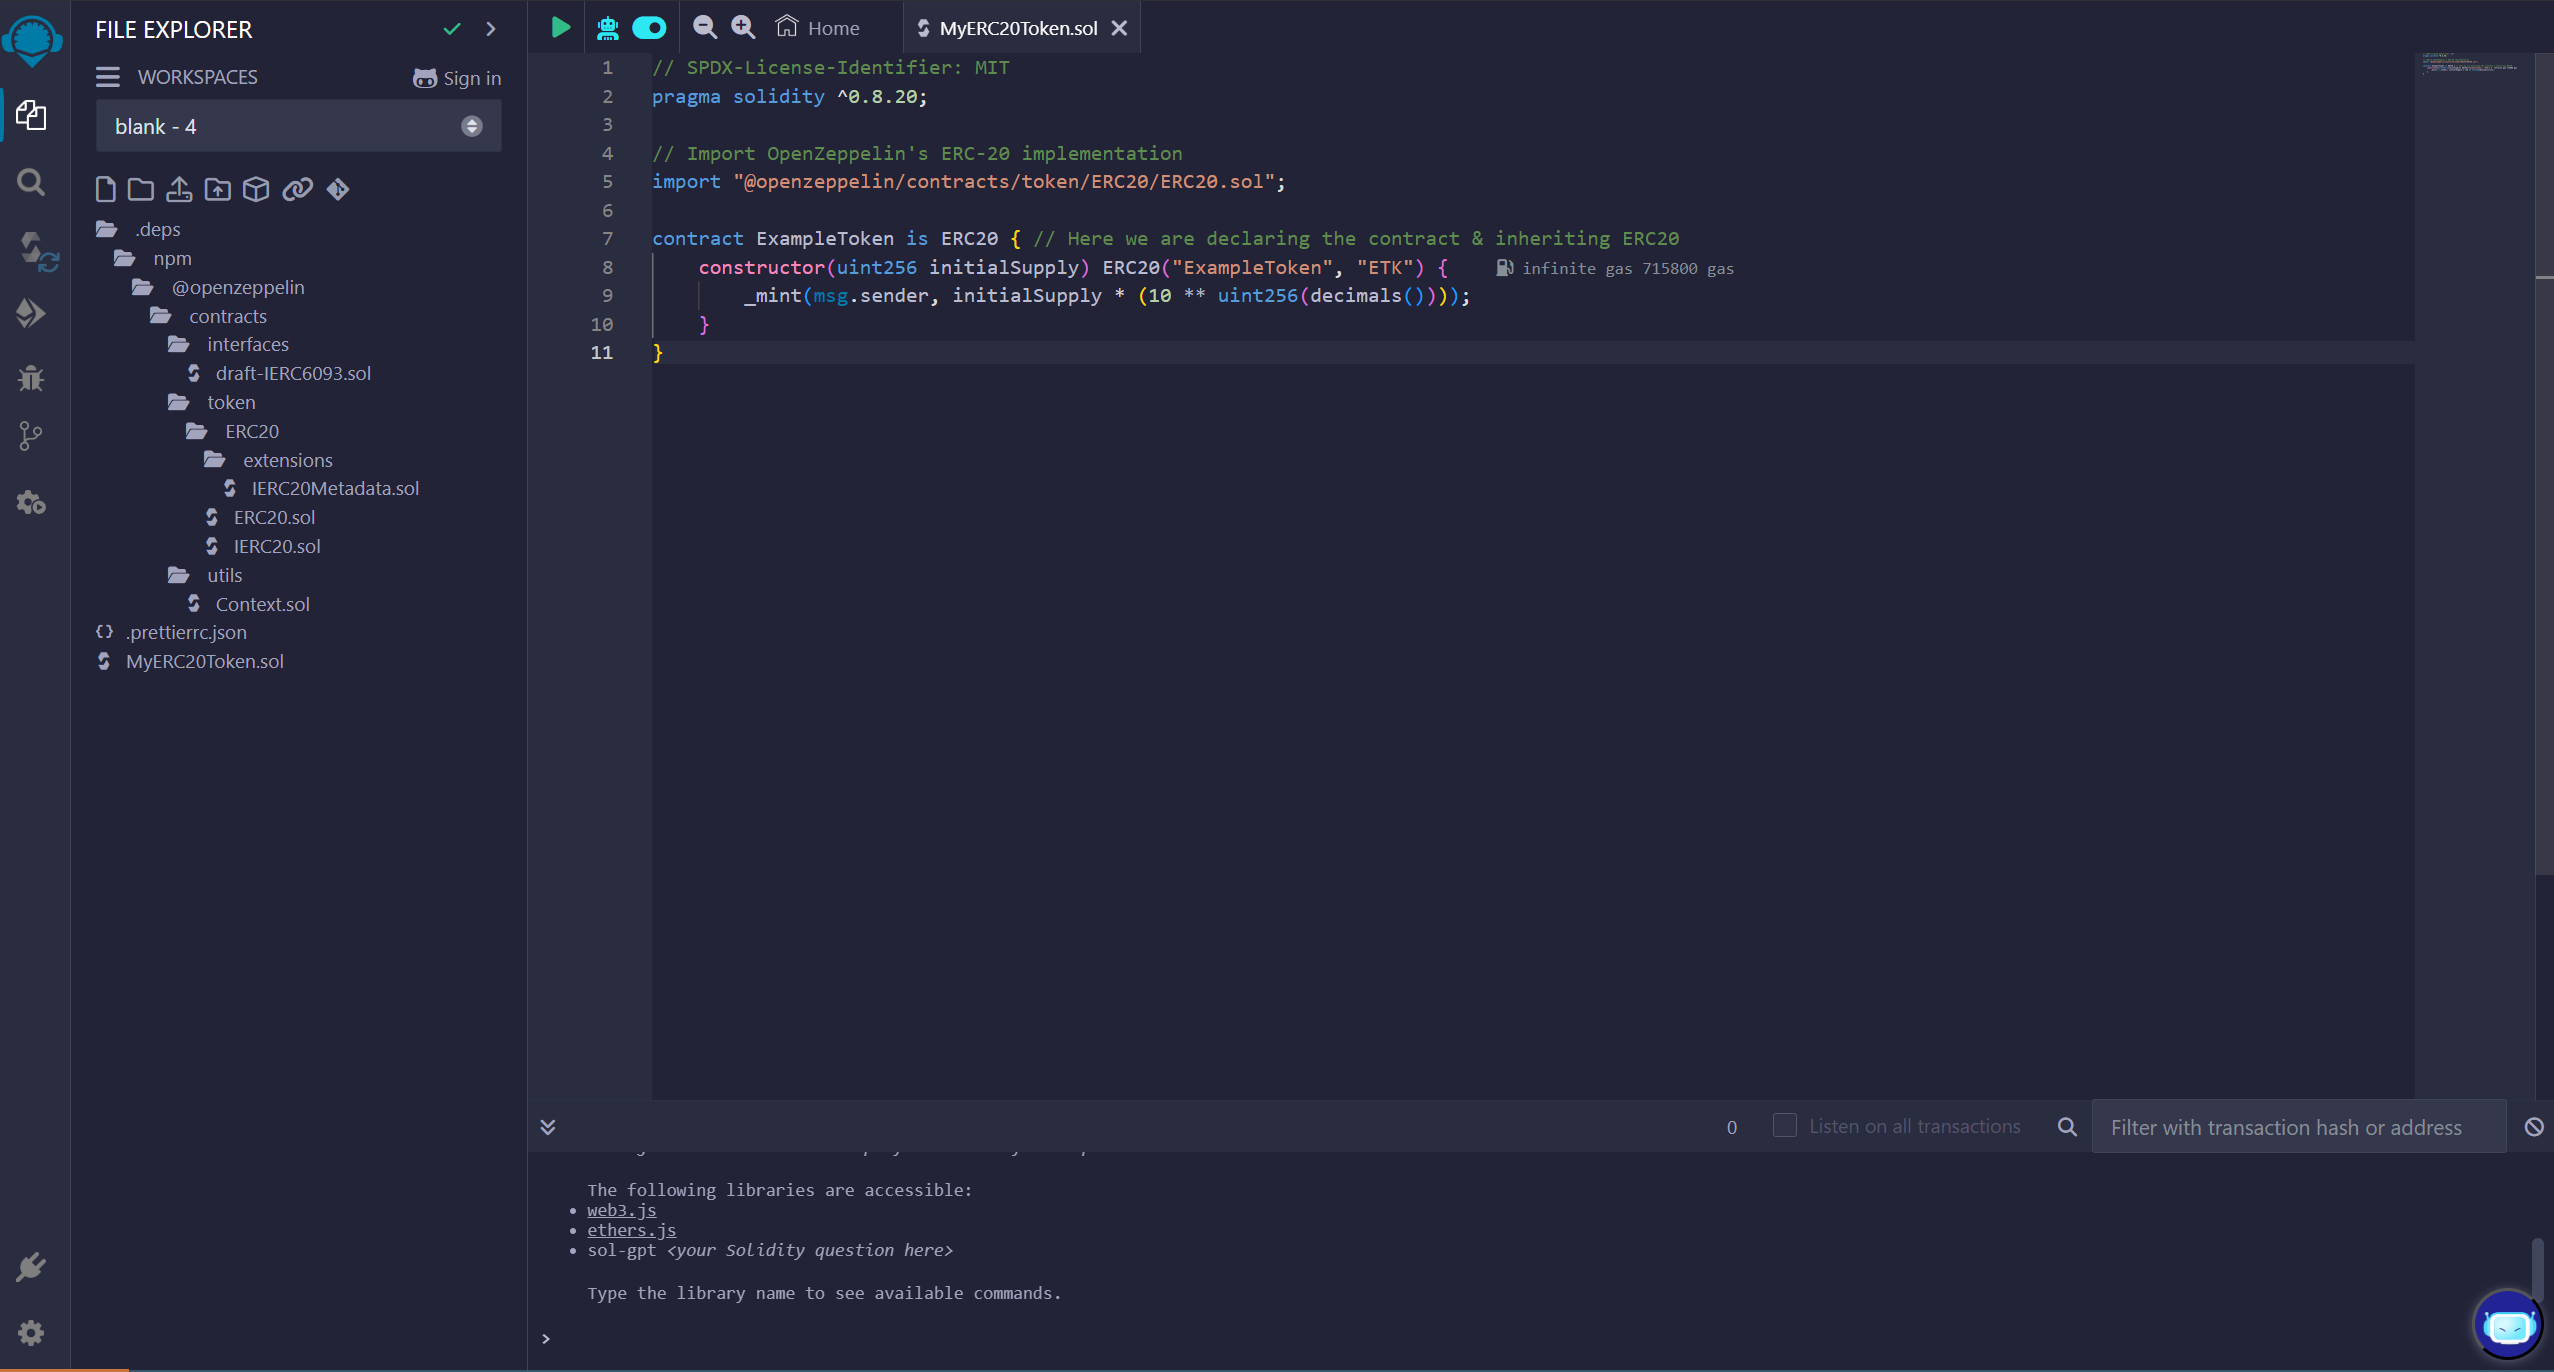Click the Create new file icon
The width and height of the screenshot is (2554, 1372).
coord(105,189)
